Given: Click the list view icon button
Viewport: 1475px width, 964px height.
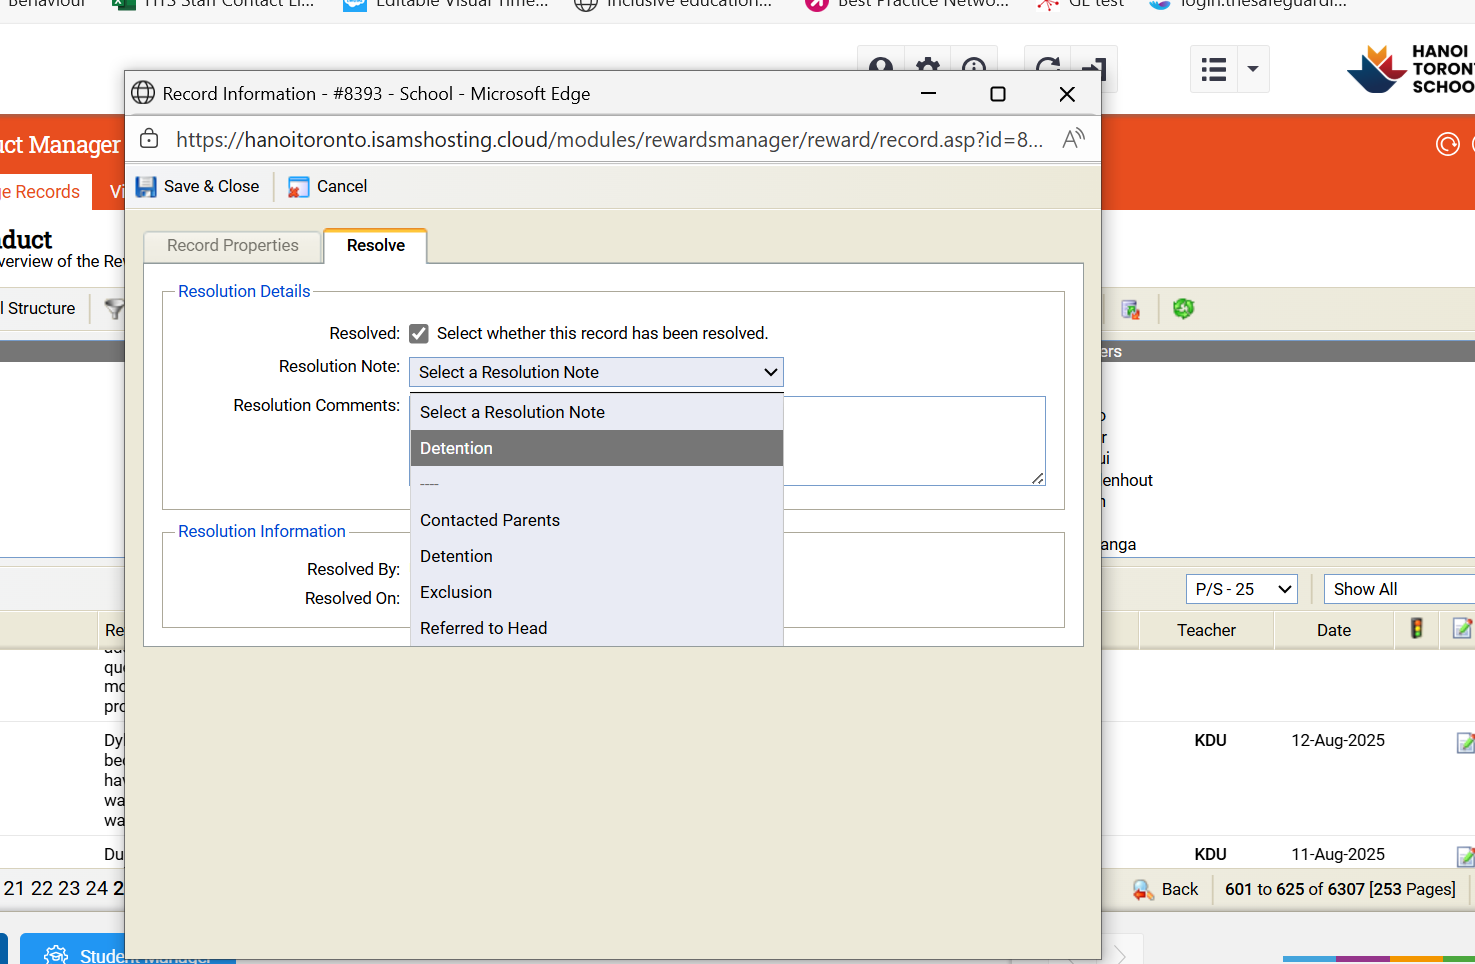Looking at the screenshot, I should click(1214, 70).
